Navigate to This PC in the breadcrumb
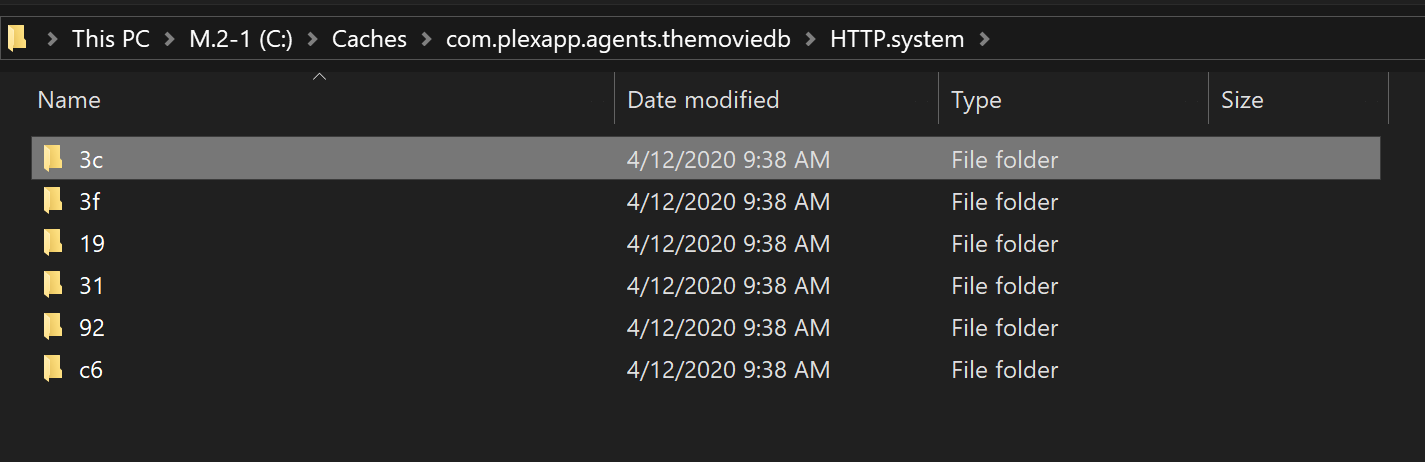 111,39
